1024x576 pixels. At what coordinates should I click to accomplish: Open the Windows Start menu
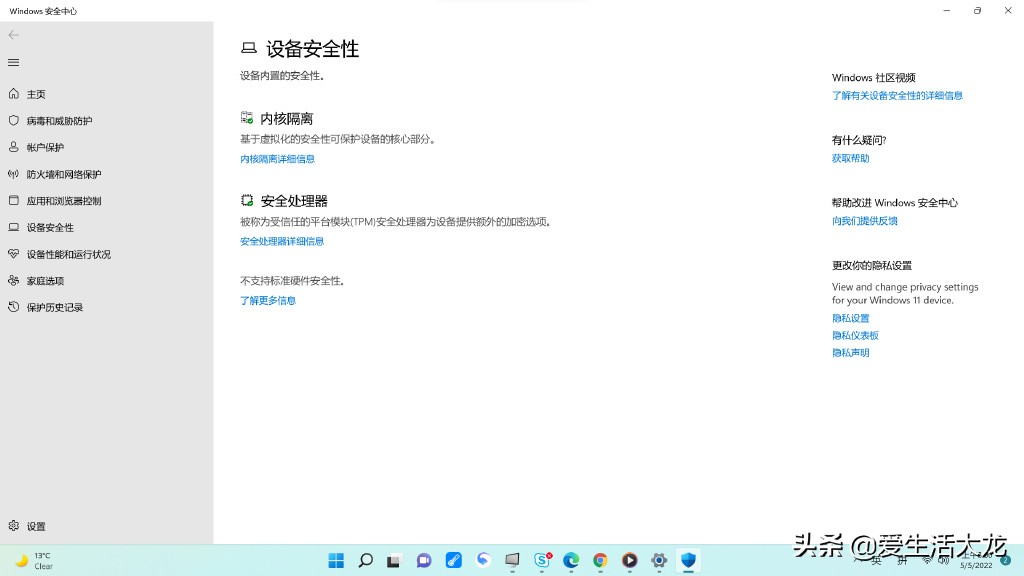pyautogui.click(x=336, y=560)
